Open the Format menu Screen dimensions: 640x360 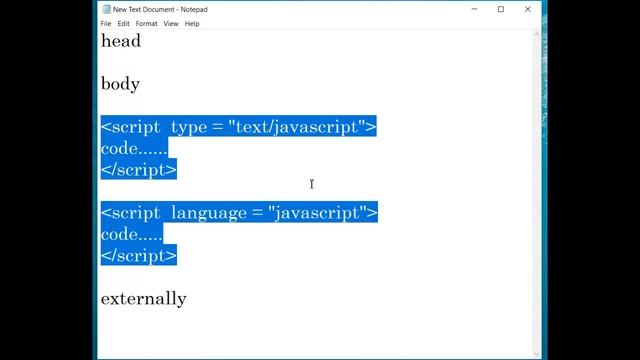point(147,24)
